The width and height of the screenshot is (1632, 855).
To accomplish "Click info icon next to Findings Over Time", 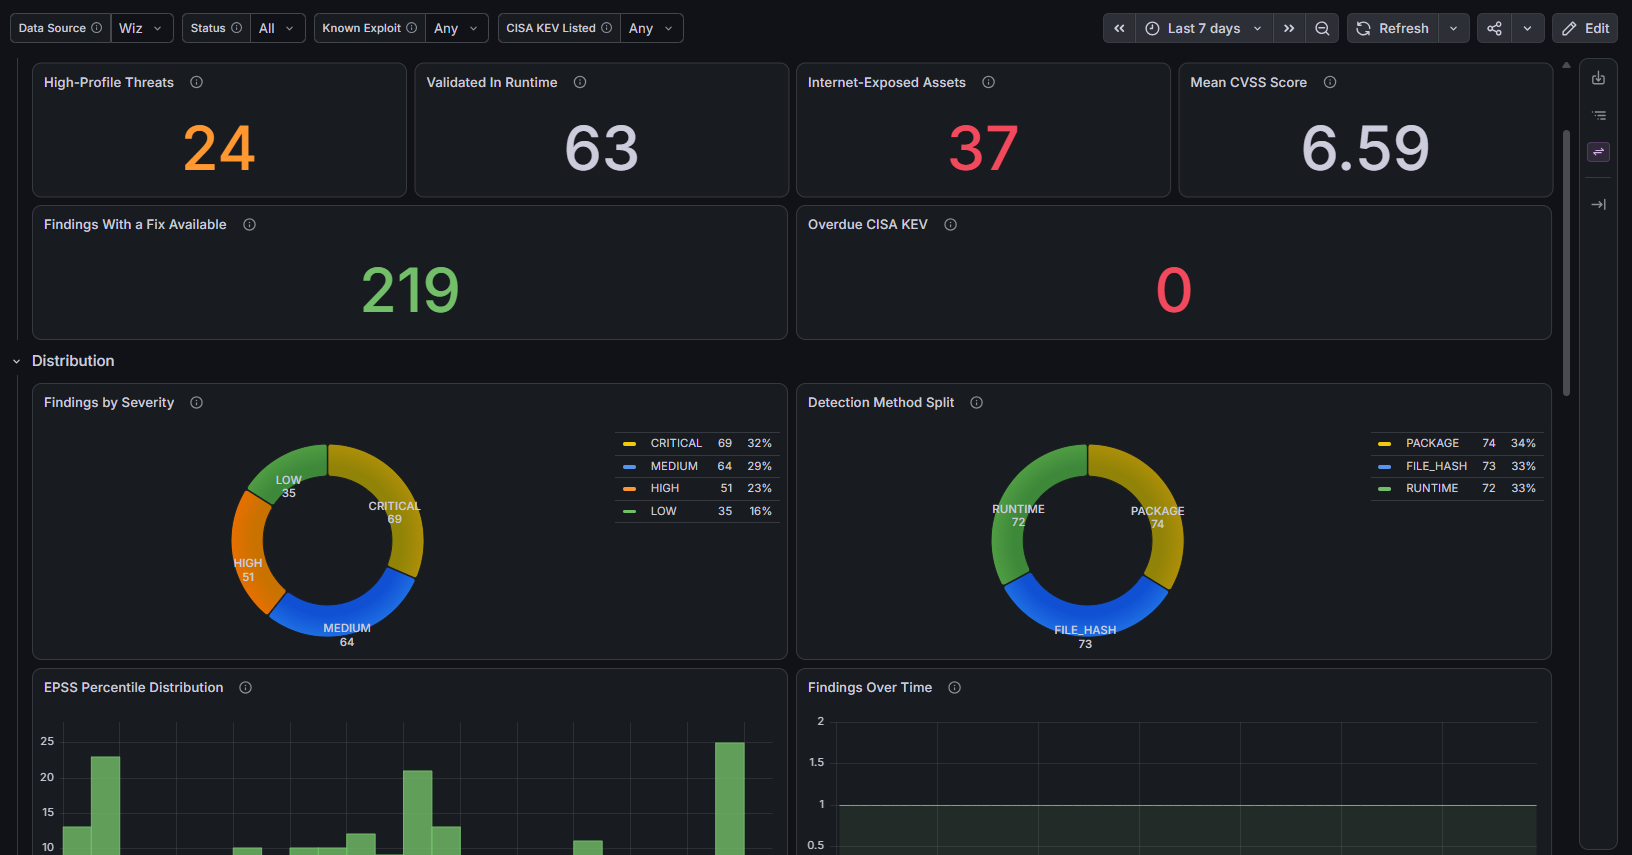I will click(954, 687).
